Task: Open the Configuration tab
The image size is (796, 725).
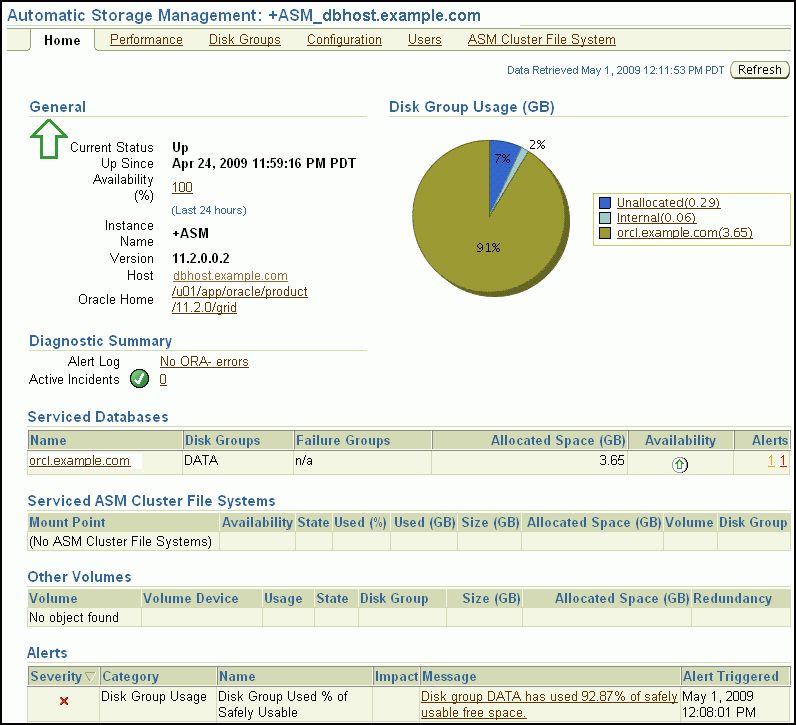Action: point(344,40)
